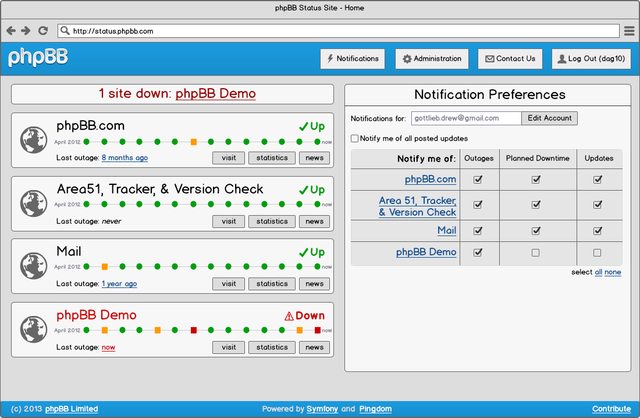Image resolution: width=640 pixels, height=418 pixels.
Task: Click the globe icon for phpBB Demo card
Action: (x=33, y=329)
